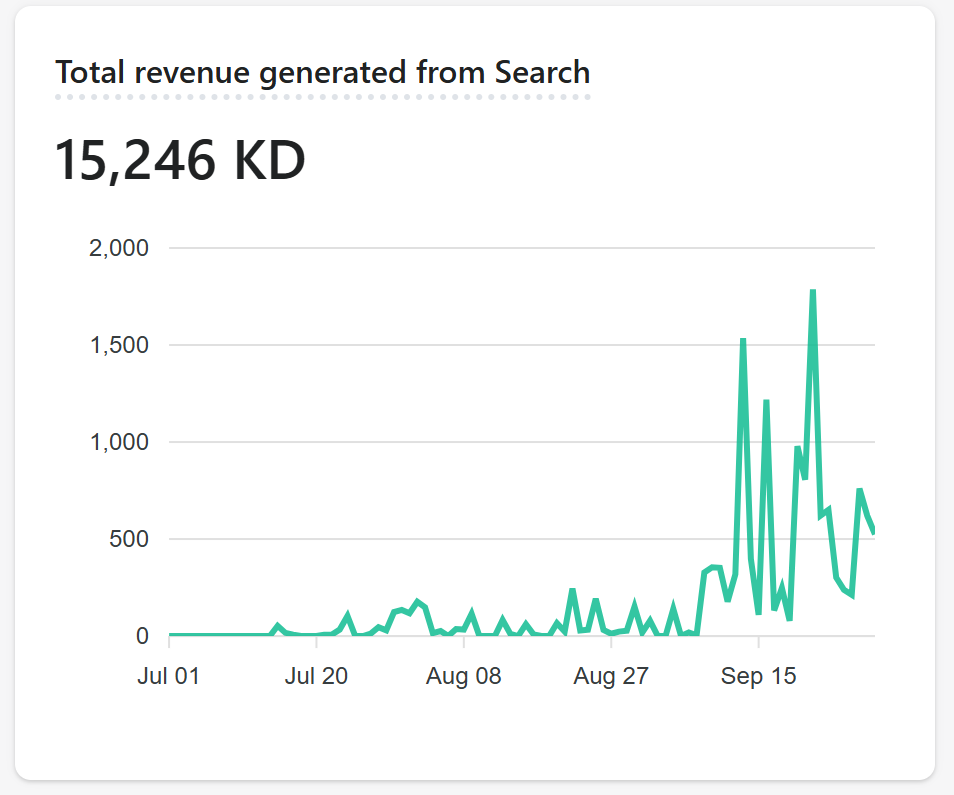Select the 1,000 y-axis label
The height and width of the screenshot is (795, 954).
[118, 442]
